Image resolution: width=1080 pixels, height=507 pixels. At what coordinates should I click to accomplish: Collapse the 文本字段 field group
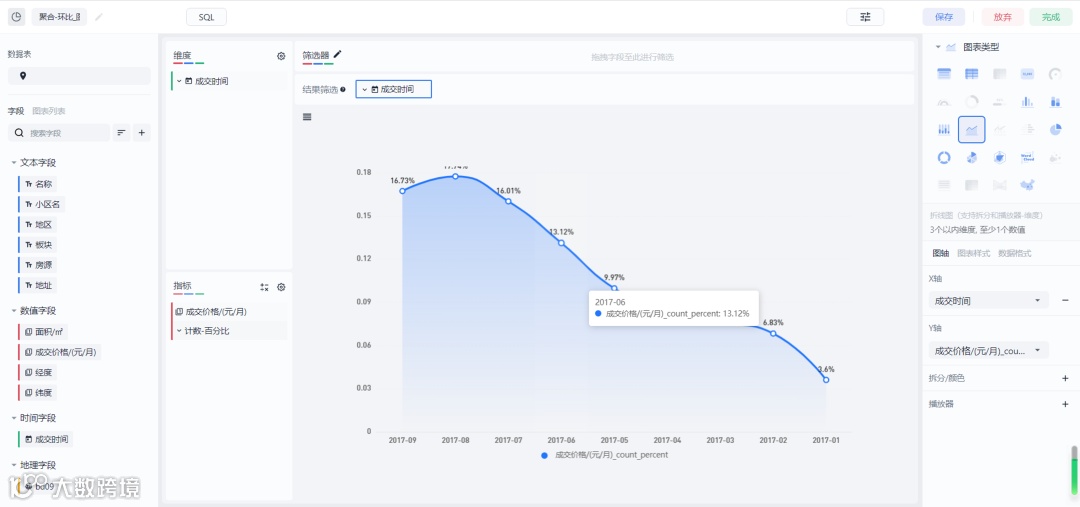14,163
